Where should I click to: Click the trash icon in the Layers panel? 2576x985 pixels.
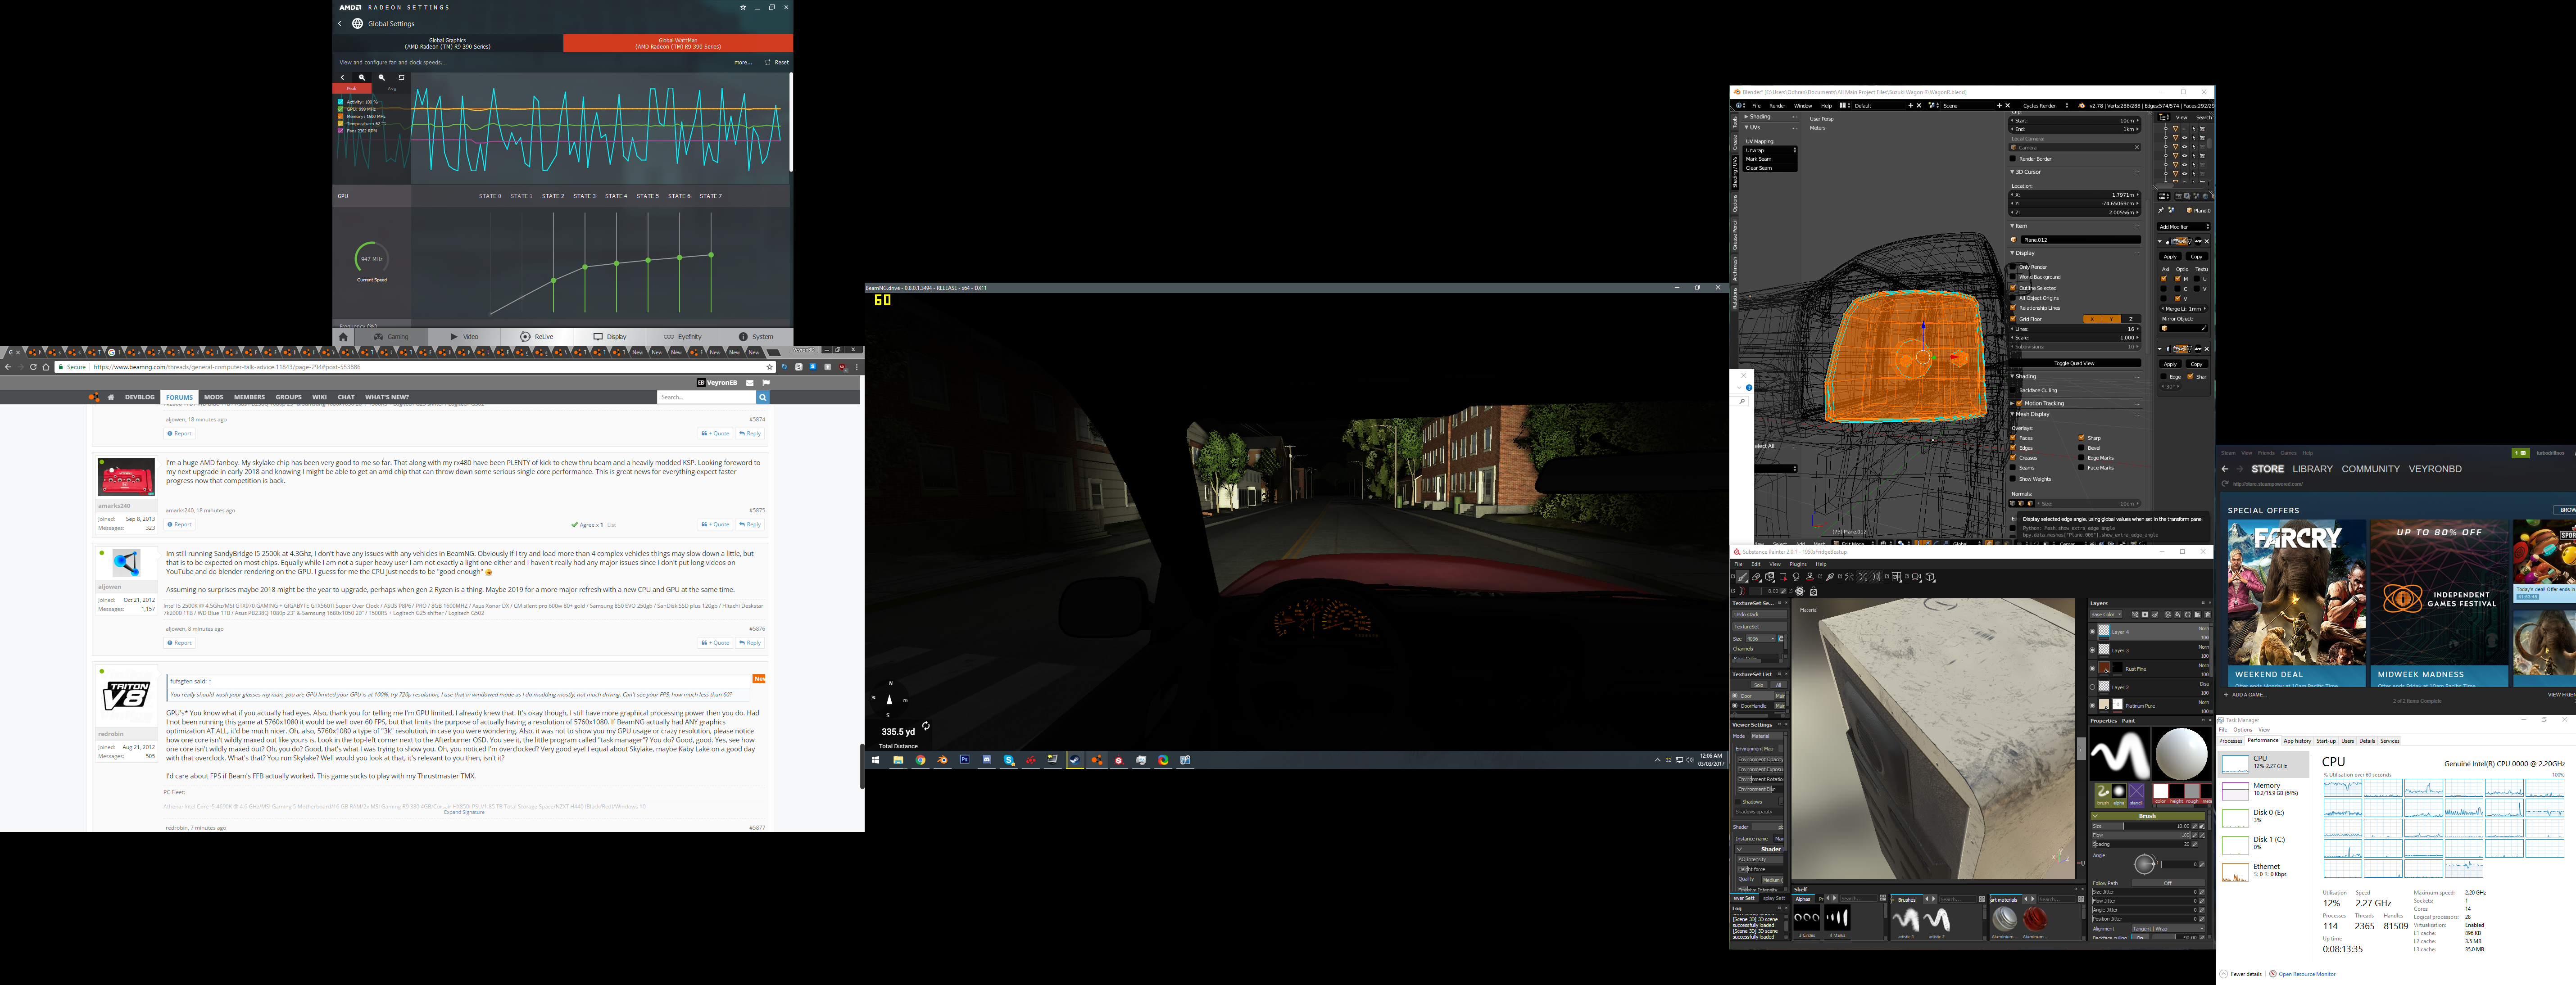2208,615
